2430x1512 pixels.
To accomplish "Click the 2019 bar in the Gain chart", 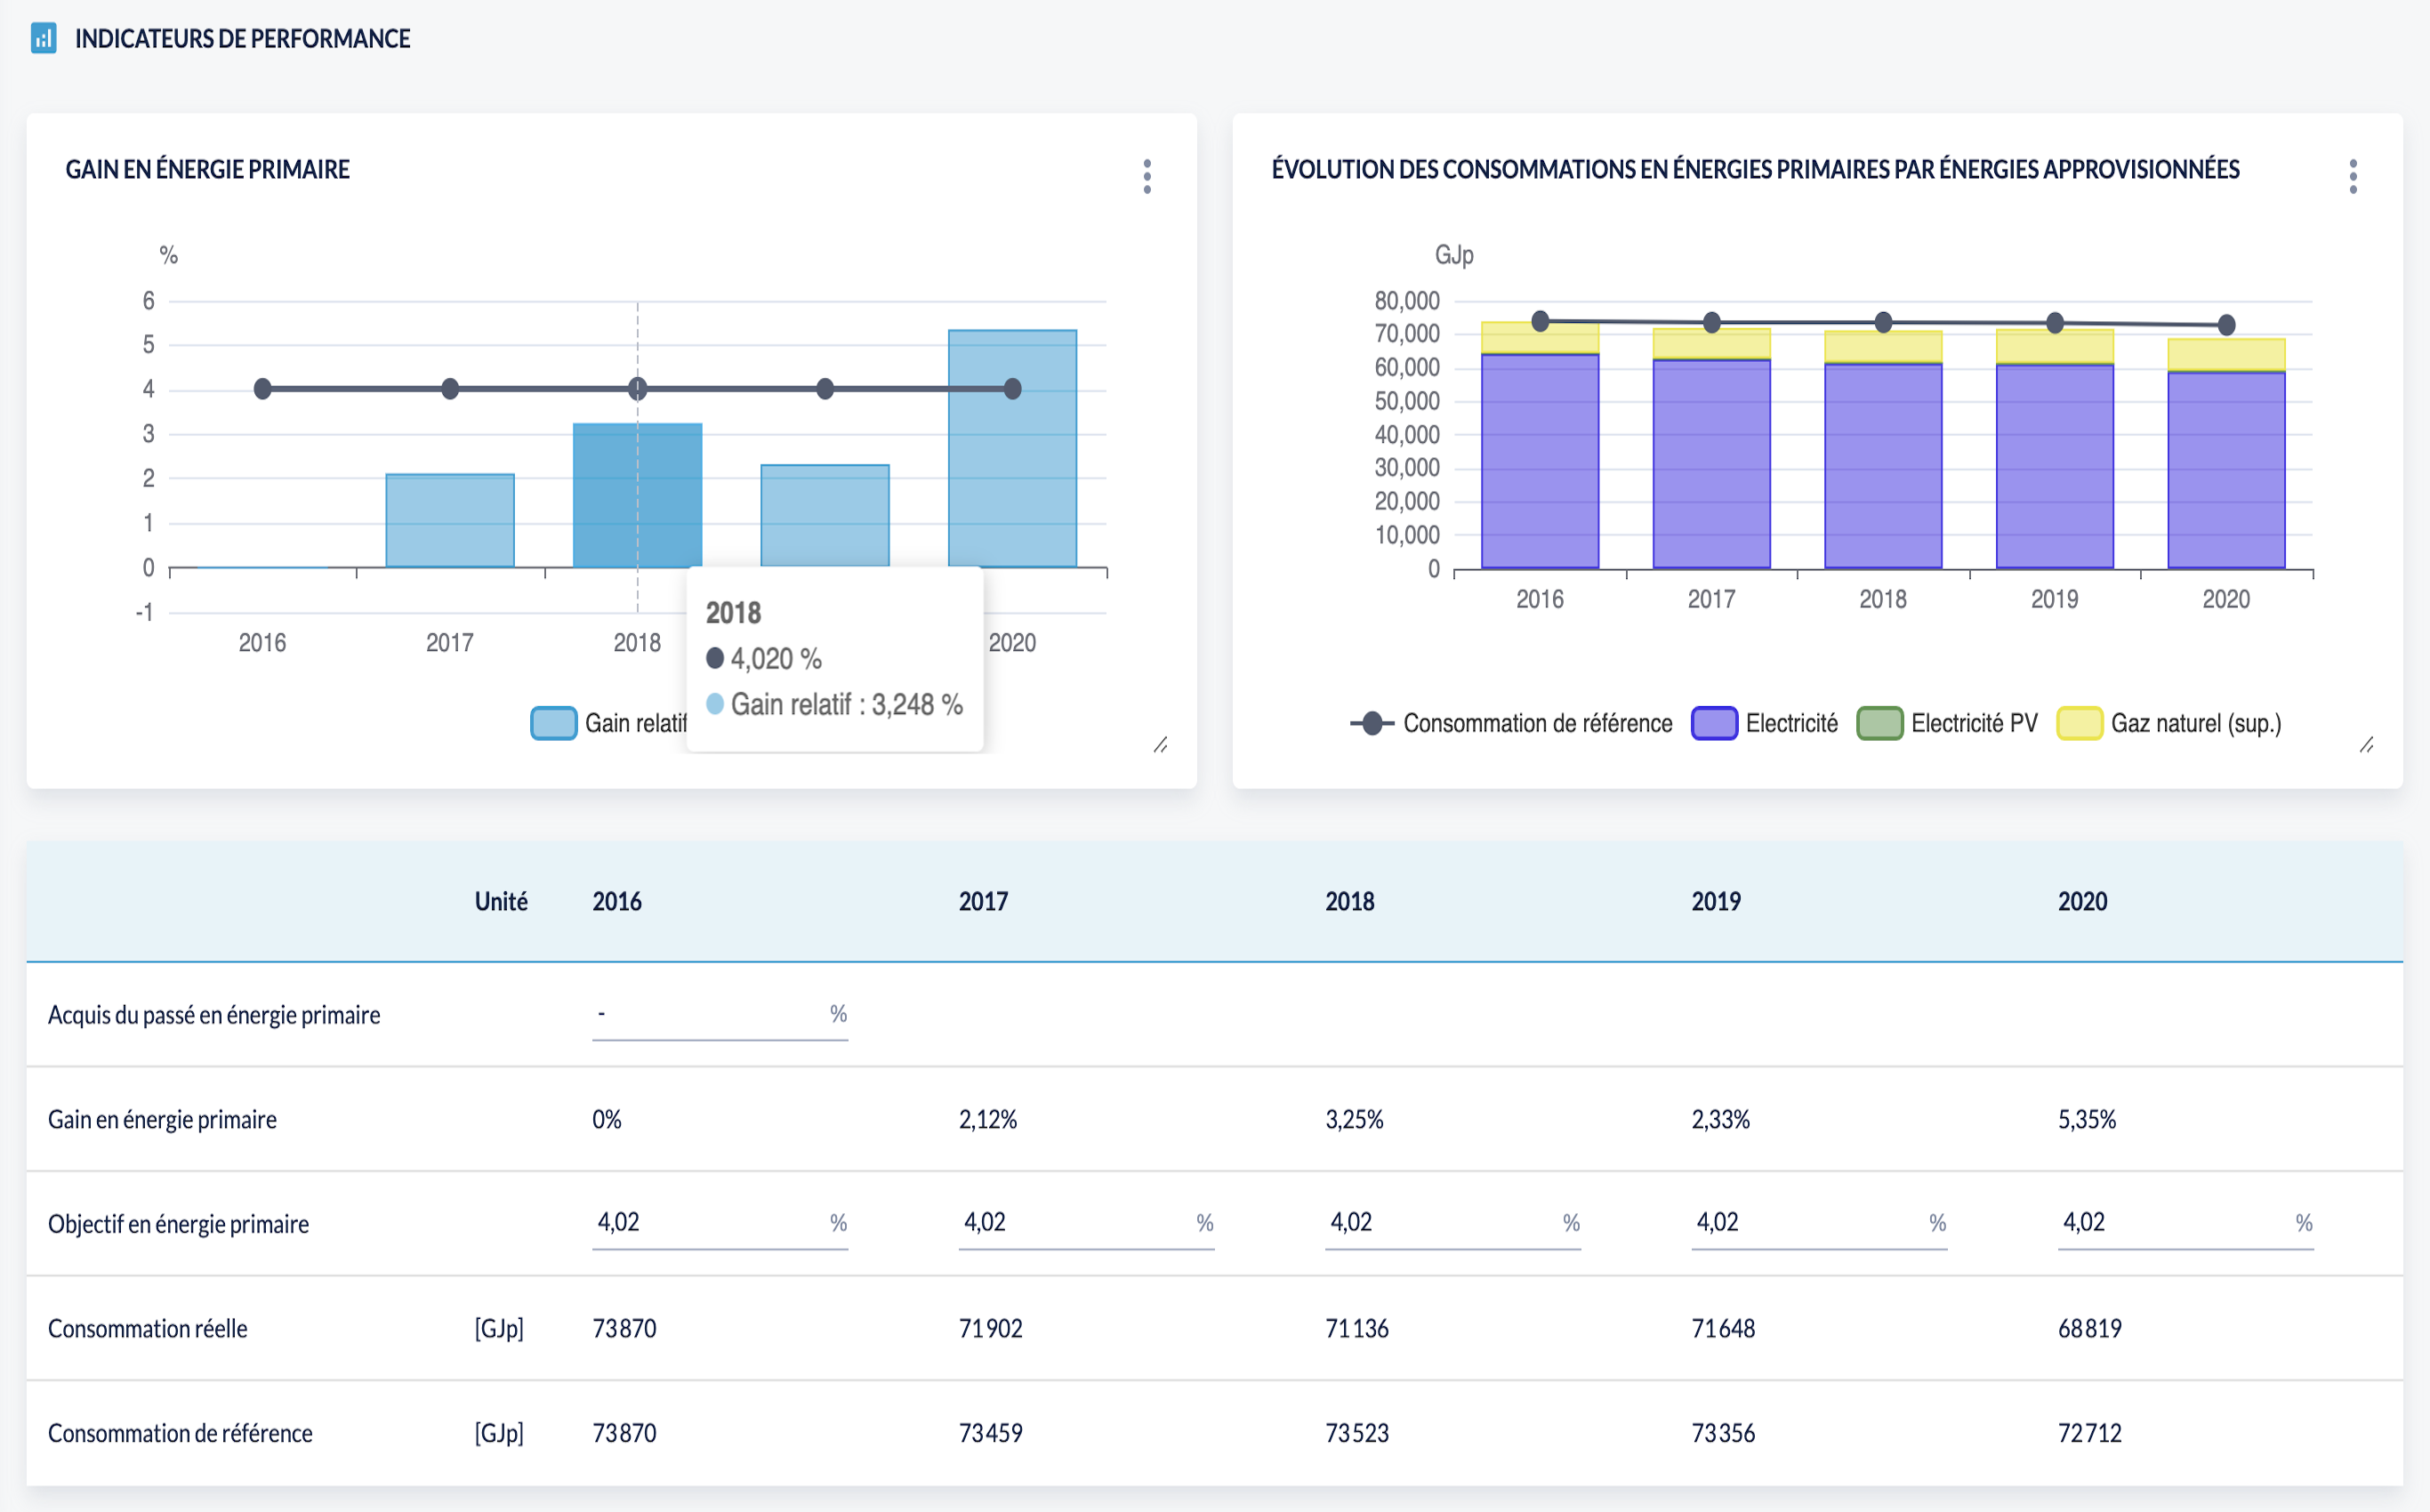I will pyautogui.click(x=825, y=515).
